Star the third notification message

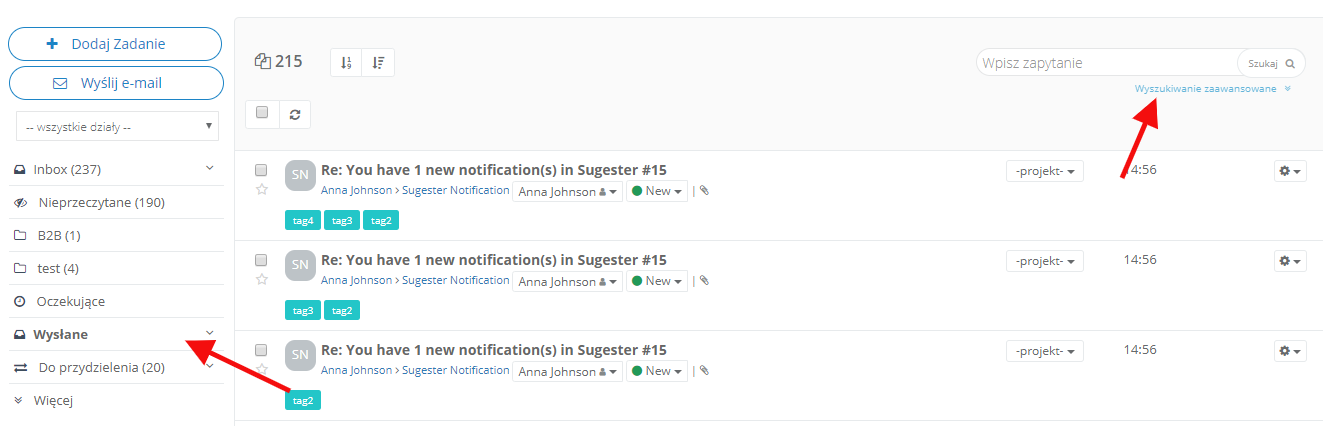click(262, 369)
